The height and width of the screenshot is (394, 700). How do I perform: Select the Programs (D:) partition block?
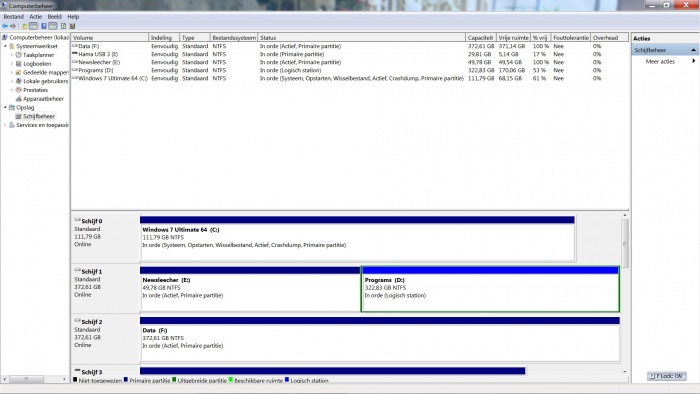click(490, 289)
